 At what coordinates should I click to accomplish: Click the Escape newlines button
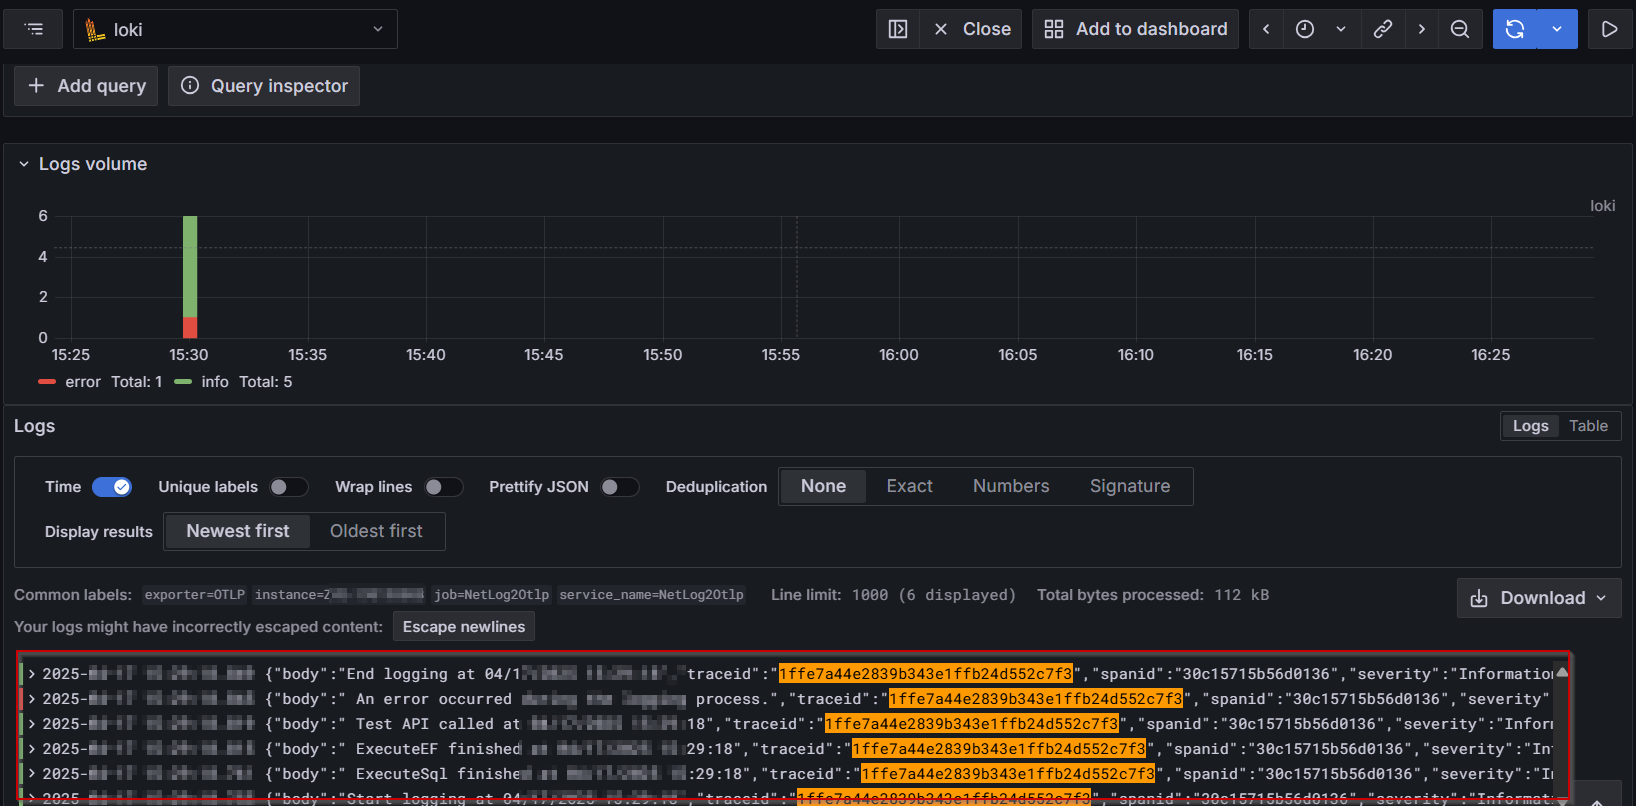tap(464, 627)
